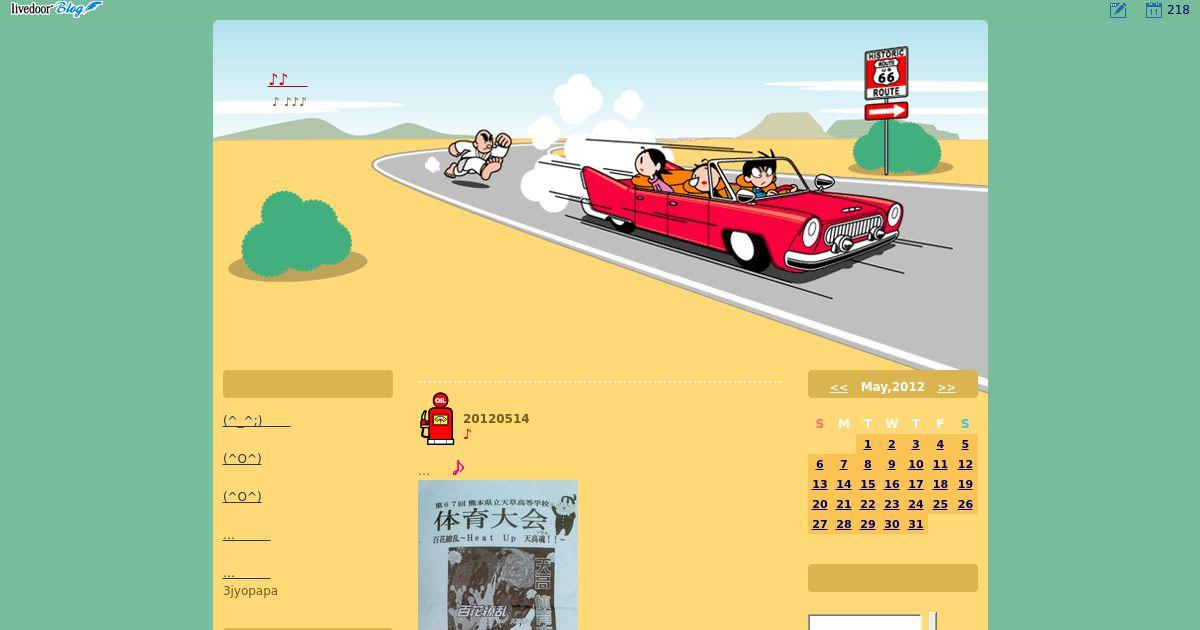
Task: Open the livedoor Blog logo link
Action: (x=56, y=9)
